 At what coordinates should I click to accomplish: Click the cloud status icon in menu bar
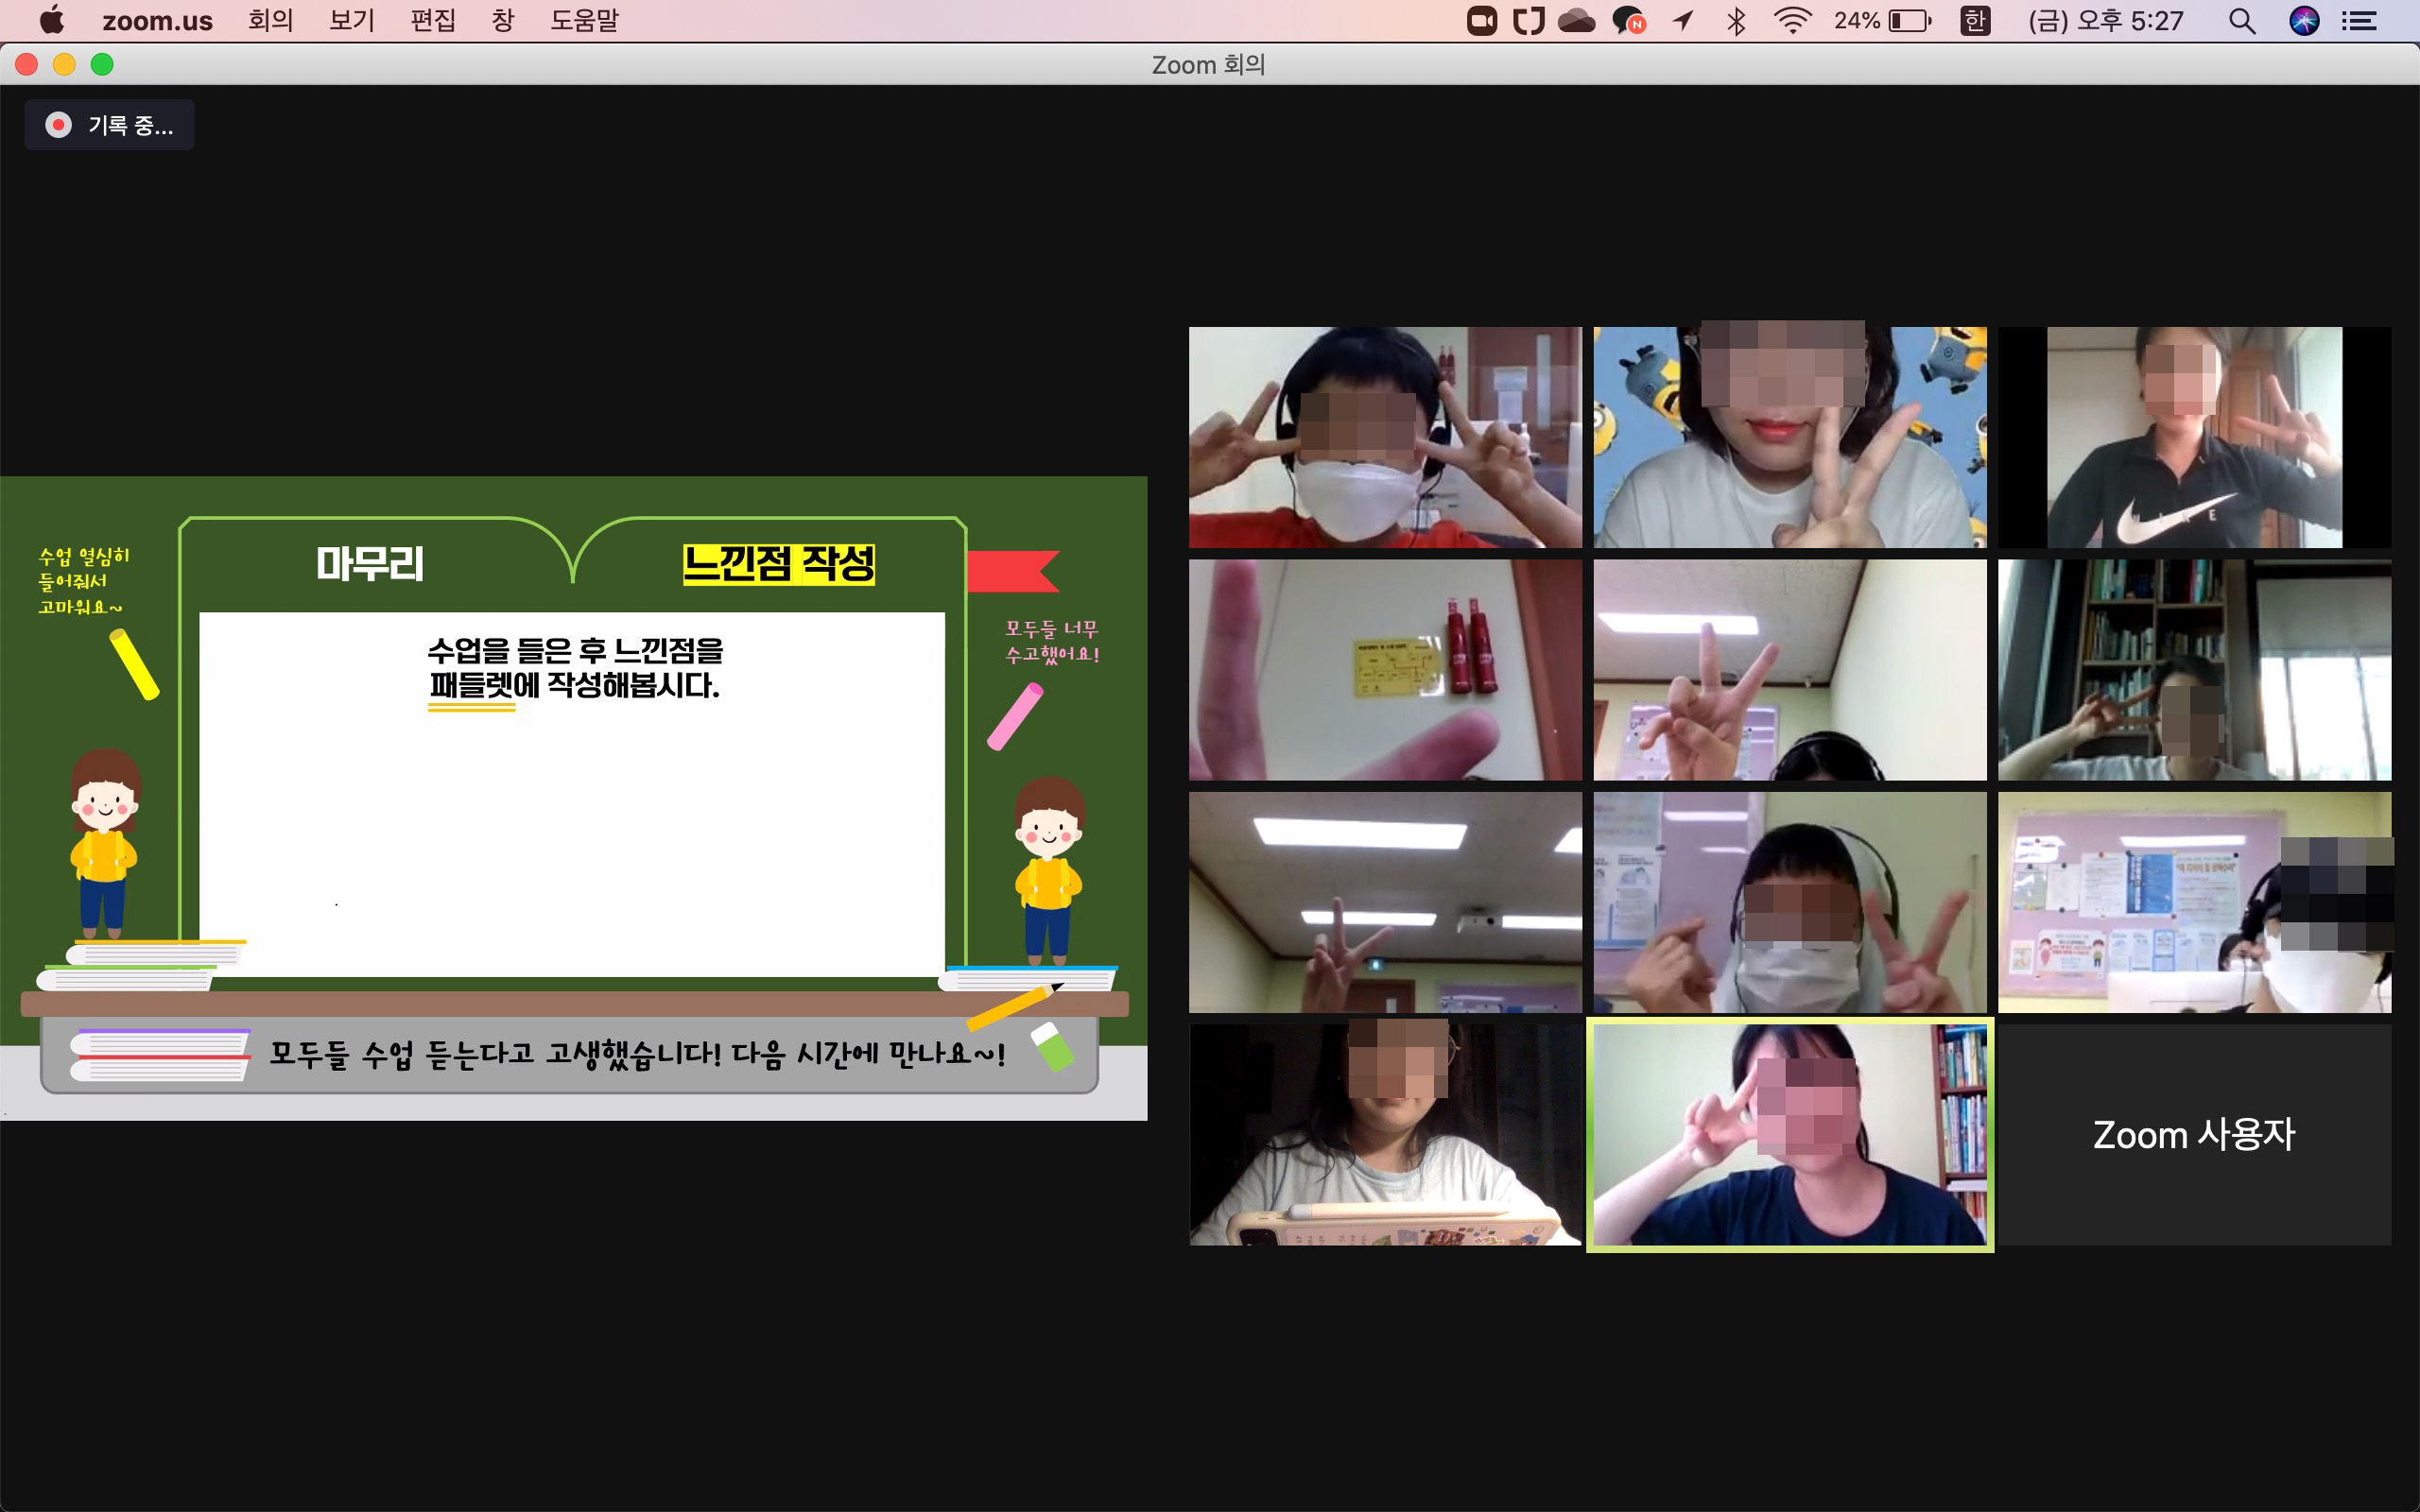coord(1576,21)
